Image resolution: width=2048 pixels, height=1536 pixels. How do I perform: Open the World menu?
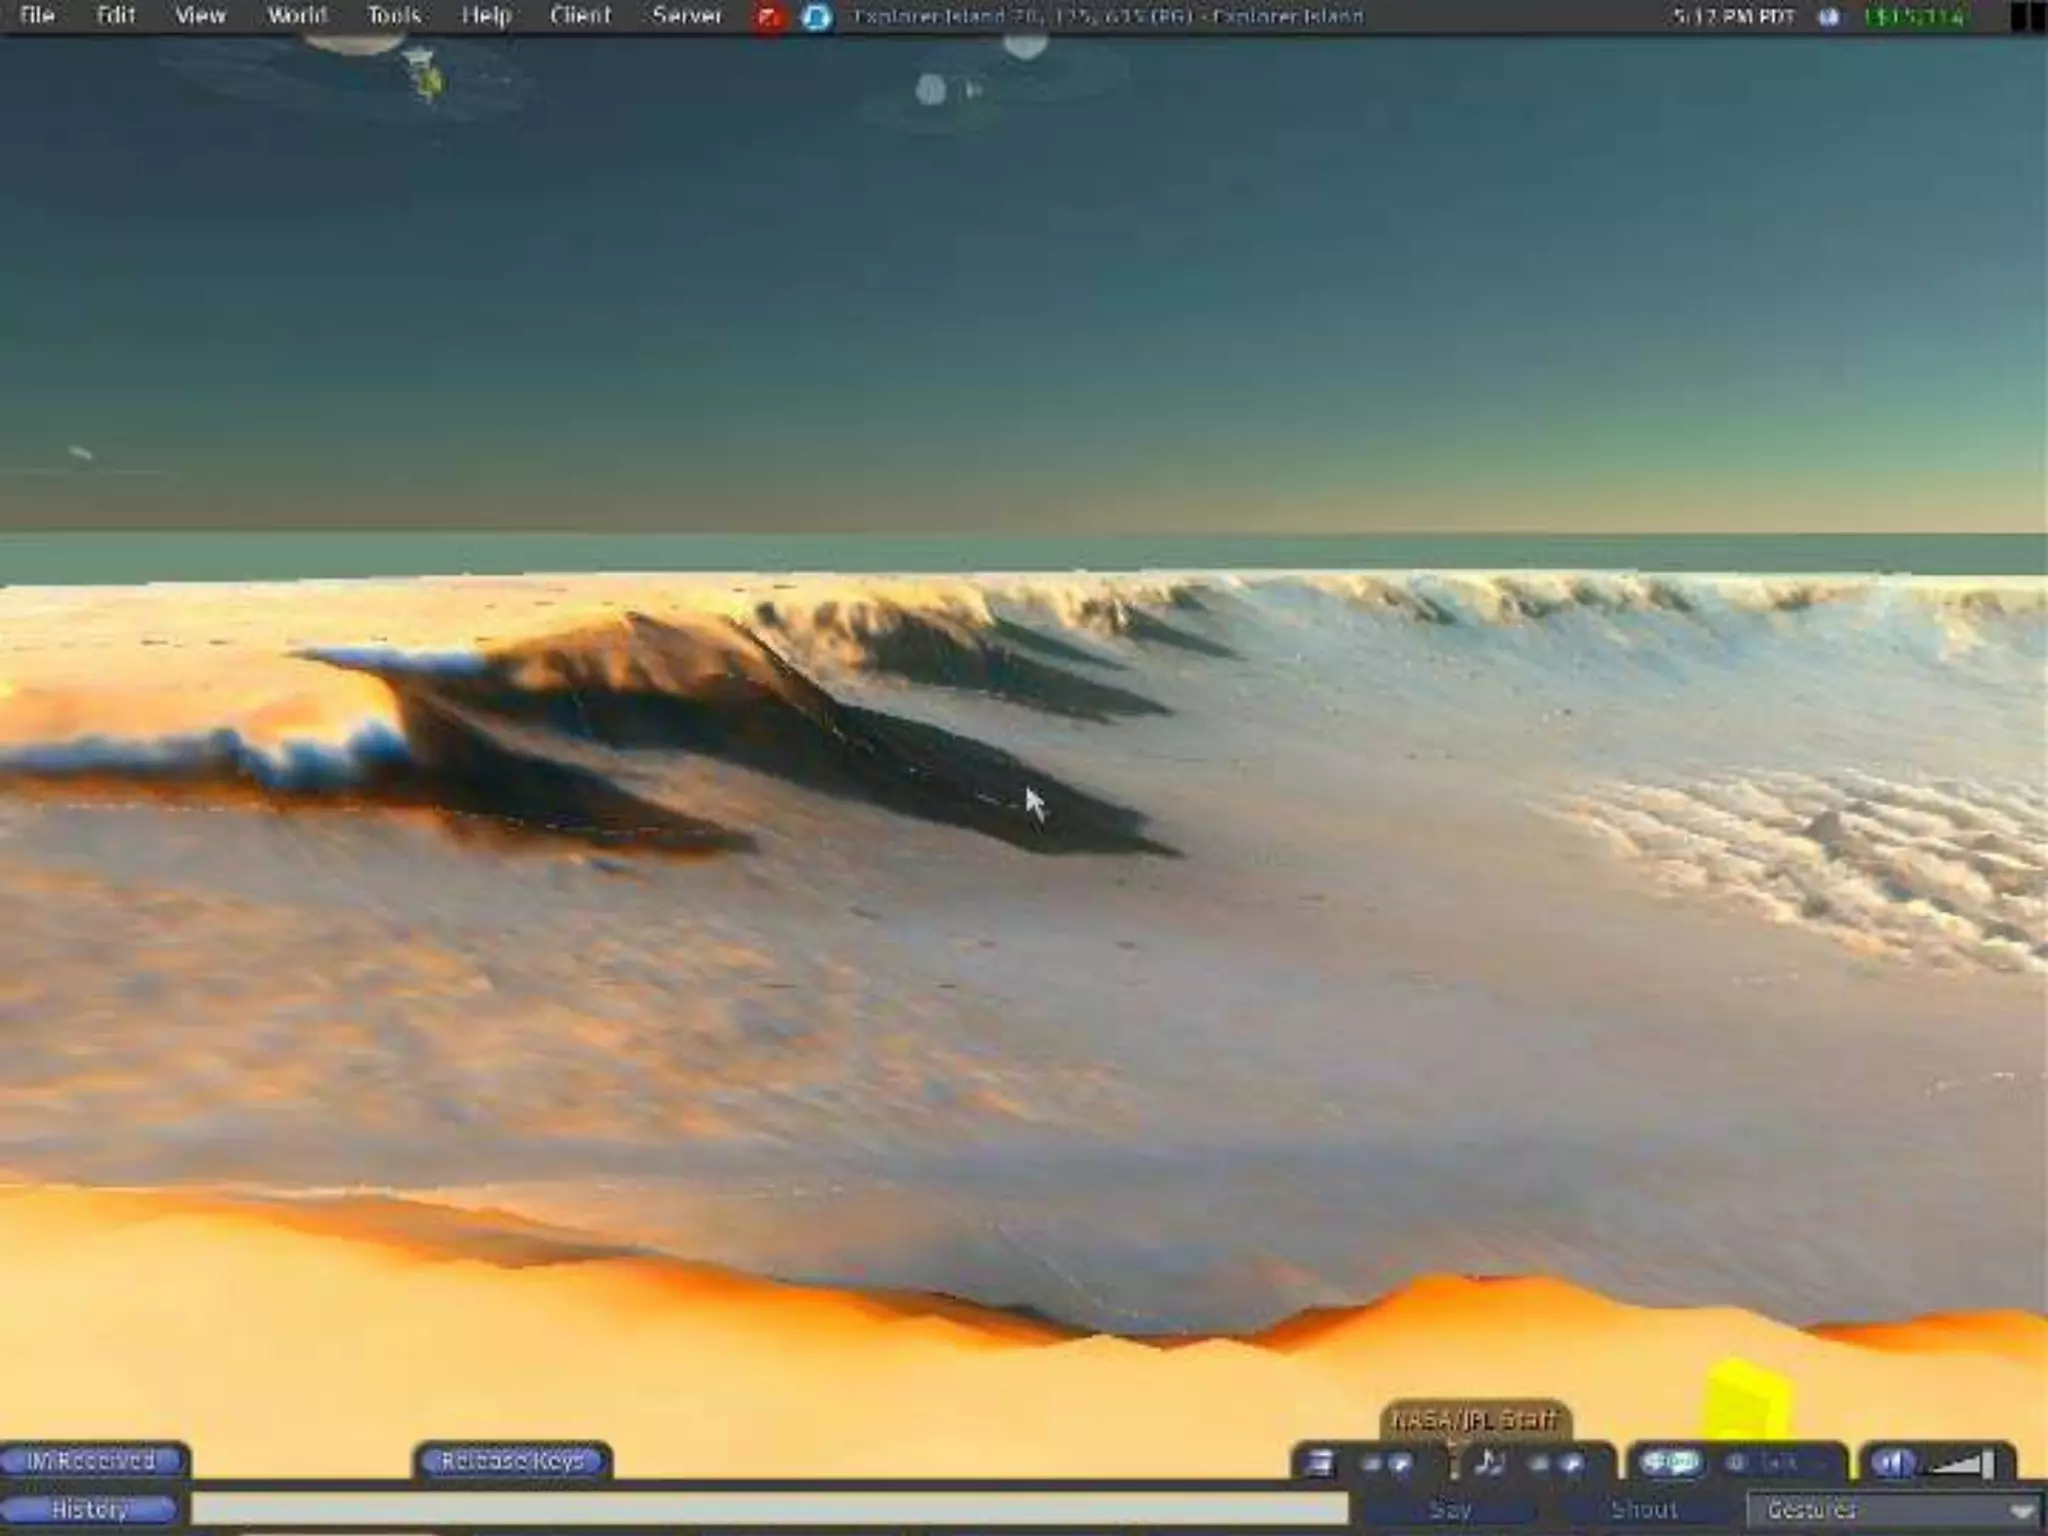click(296, 16)
